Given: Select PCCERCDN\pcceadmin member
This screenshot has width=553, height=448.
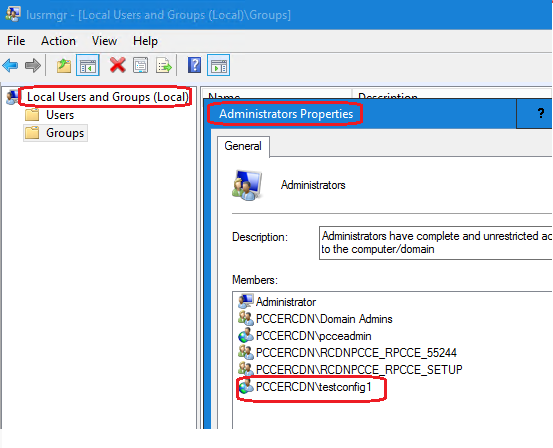Looking at the screenshot, I should point(314,336).
